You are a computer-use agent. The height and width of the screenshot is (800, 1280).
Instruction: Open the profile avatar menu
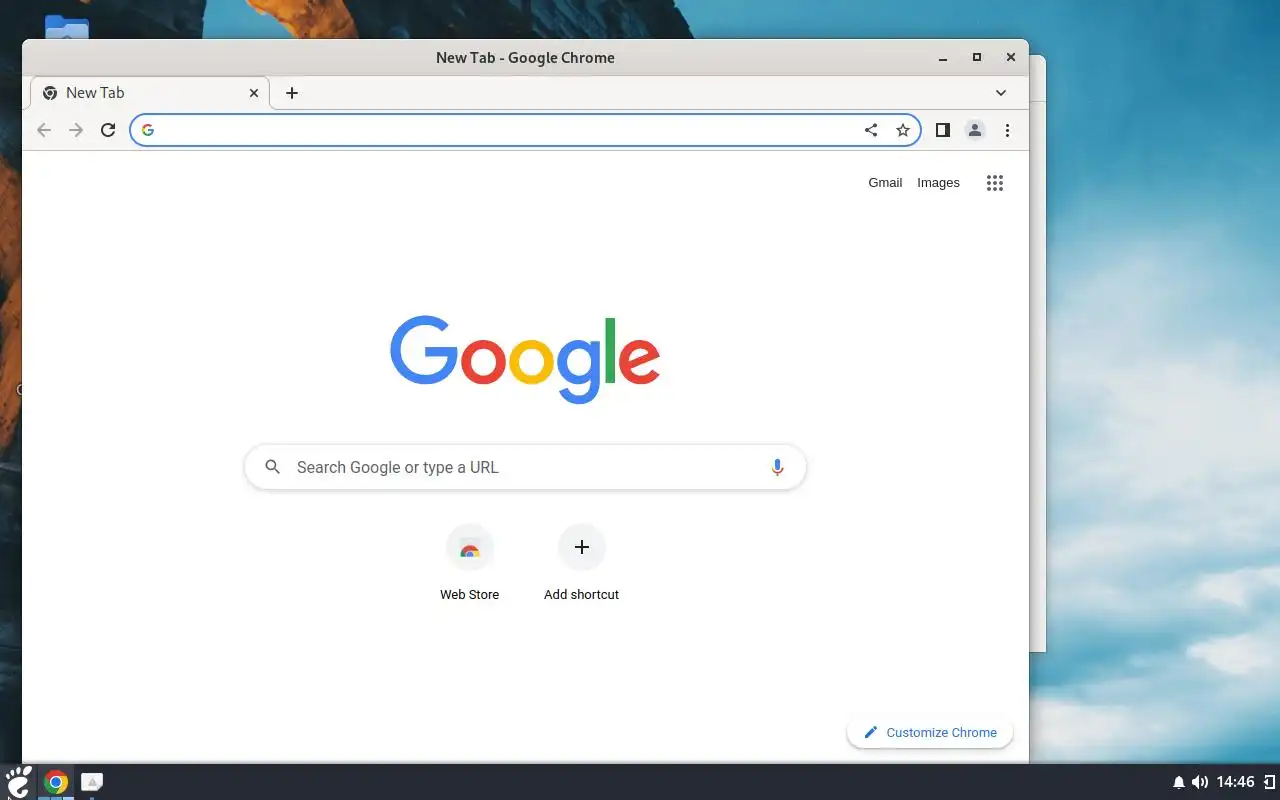[x=975, y=130]
